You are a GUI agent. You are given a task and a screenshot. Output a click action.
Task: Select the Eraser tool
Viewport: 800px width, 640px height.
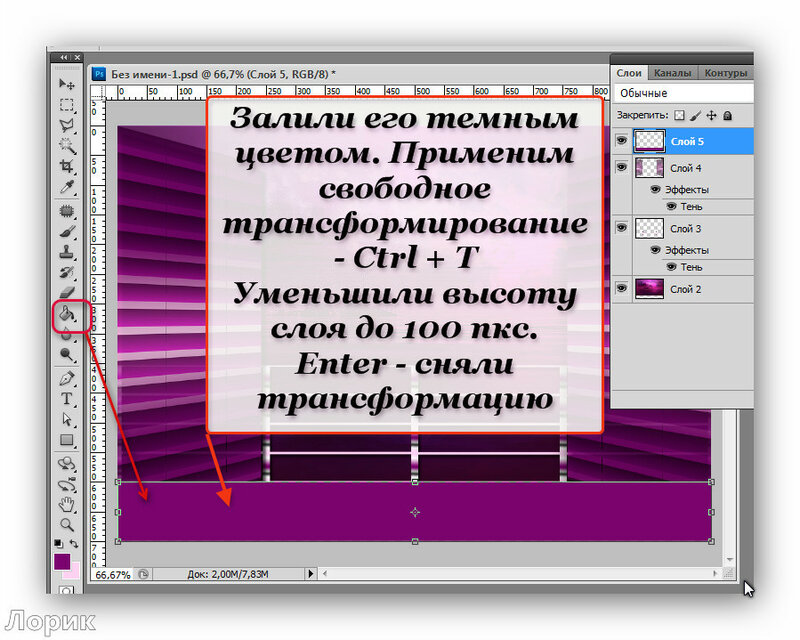pyautogui.click(x=67, y=293)
